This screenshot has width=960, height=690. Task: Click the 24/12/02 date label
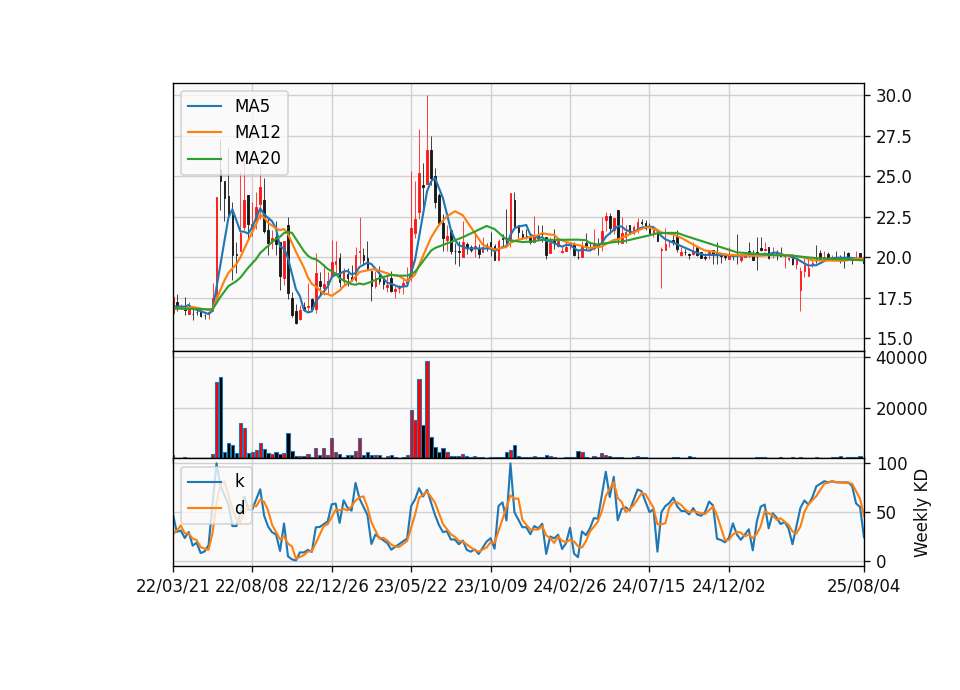729,586
